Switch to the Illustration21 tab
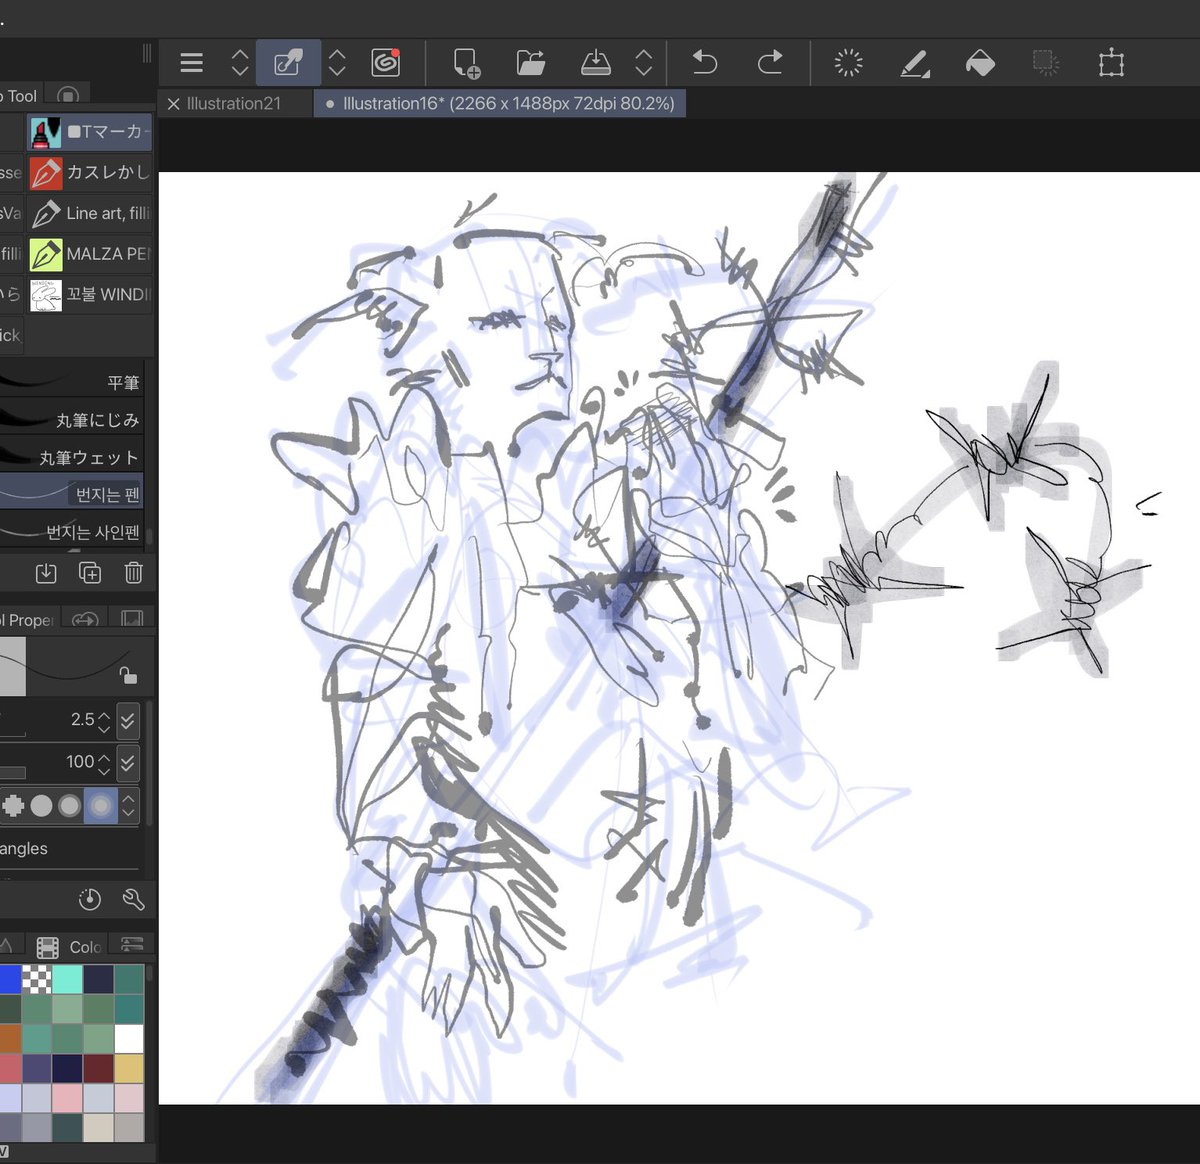Screen dimensions: 1200x1164 coord(234,103)
